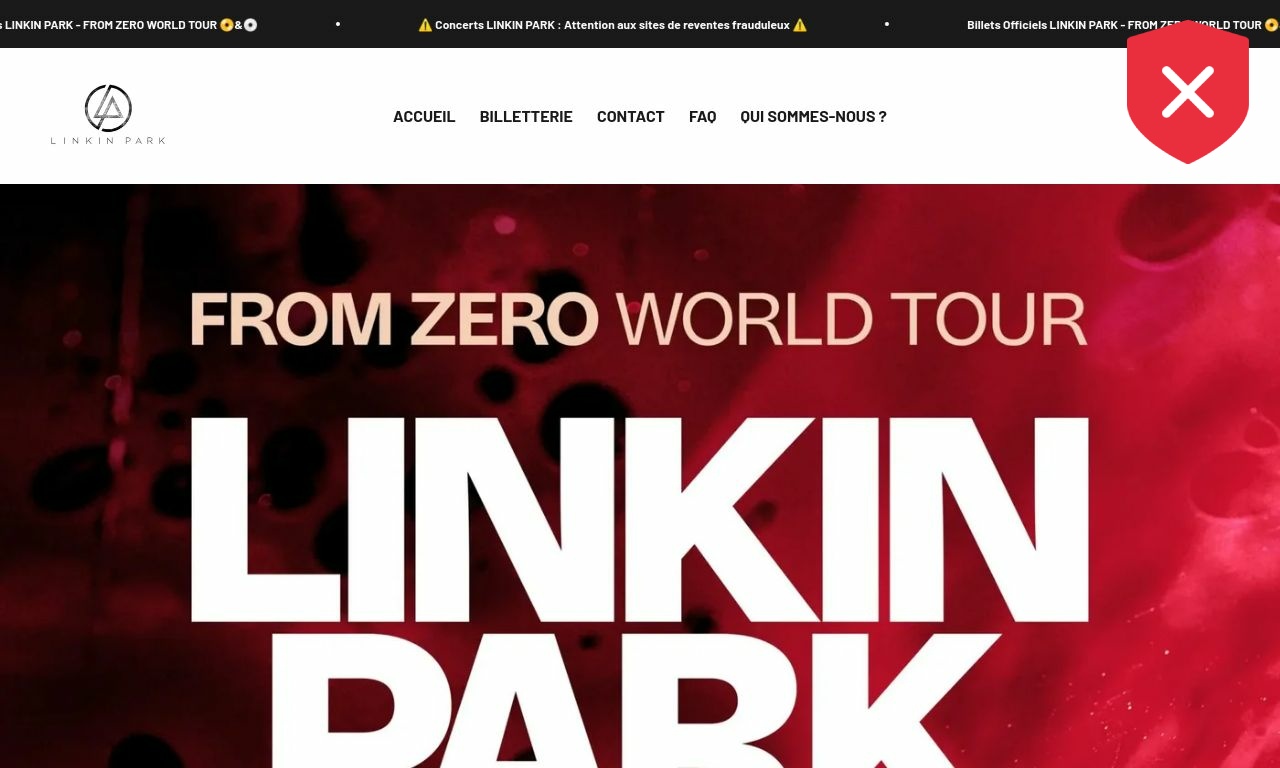
Task: Click the silver disc emoji after the ampersand
Action: 250,25
